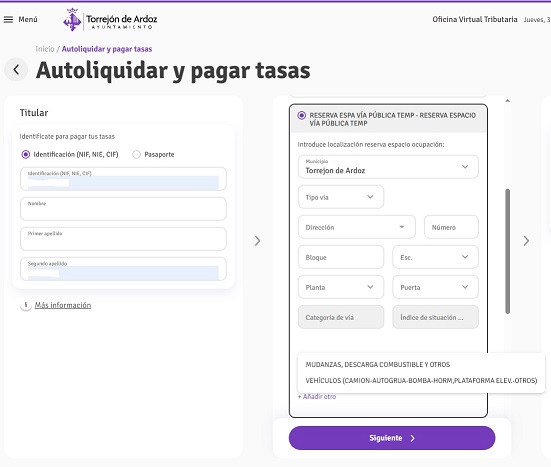Click the Nombre input field
The image size is (551, 467).
(123, 209)
